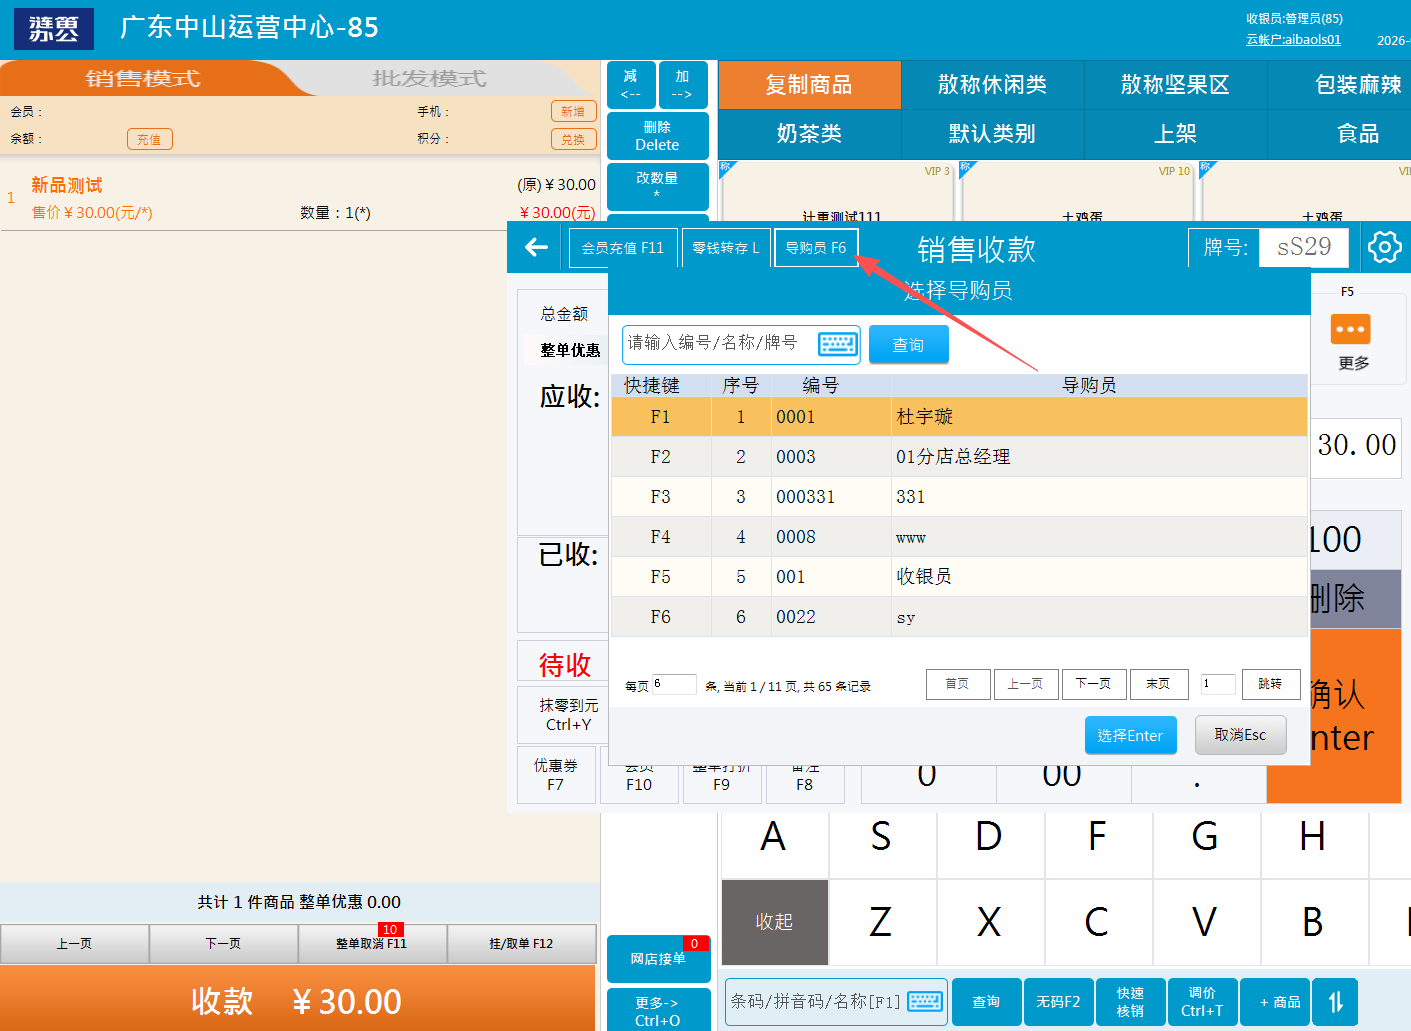Confirm selection with 选择Enter button
Screen dimensions: 1411x1031
point(1130,735)
